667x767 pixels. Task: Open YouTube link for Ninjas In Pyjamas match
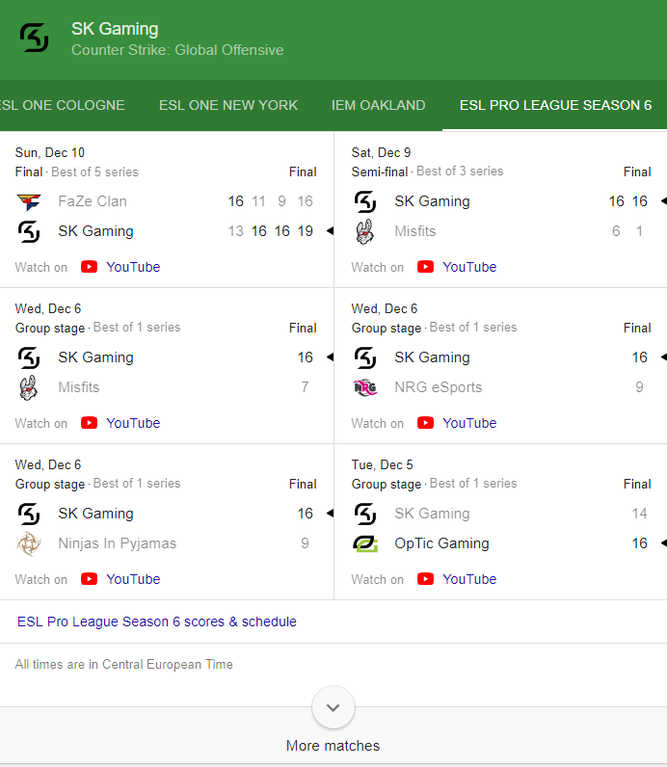point(133,579)
